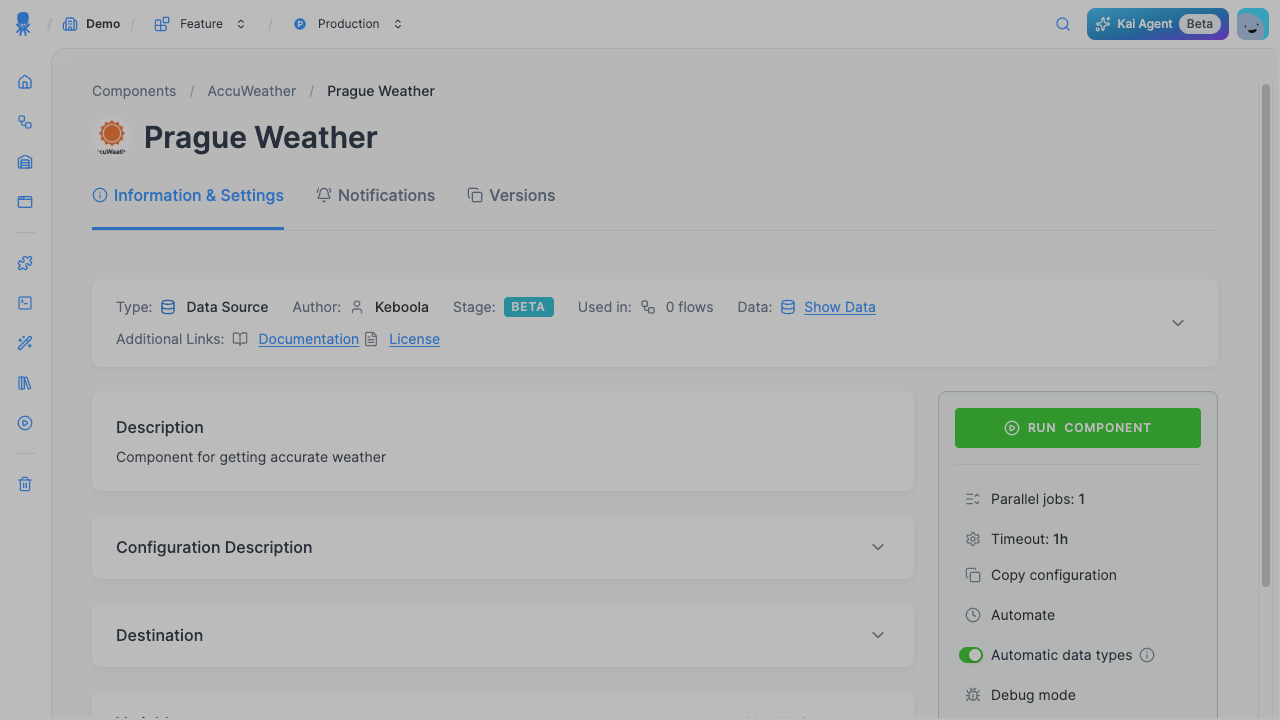Click the Run Component button
The height and width of the screenshot is (720, 1280).
[1078, 428]
